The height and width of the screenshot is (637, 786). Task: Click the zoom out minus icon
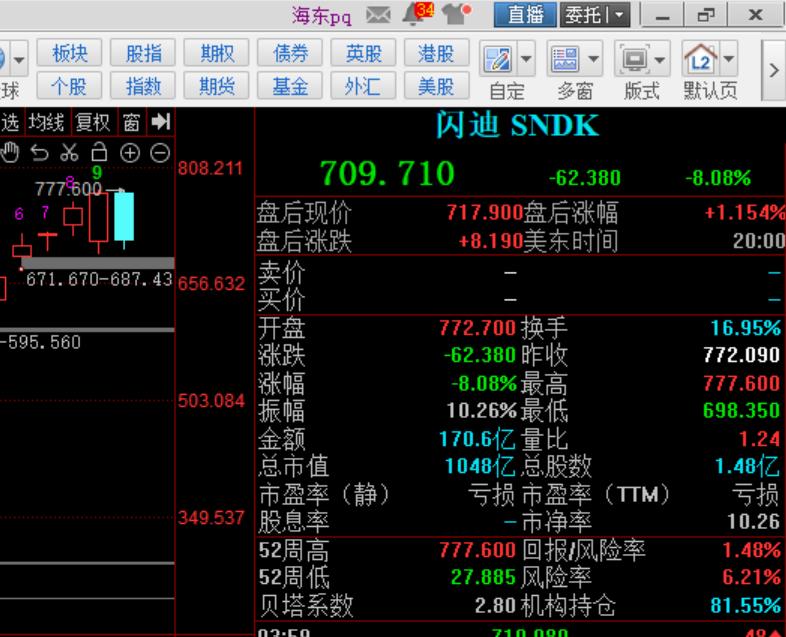pyautogui.click(x=160, y=153)
